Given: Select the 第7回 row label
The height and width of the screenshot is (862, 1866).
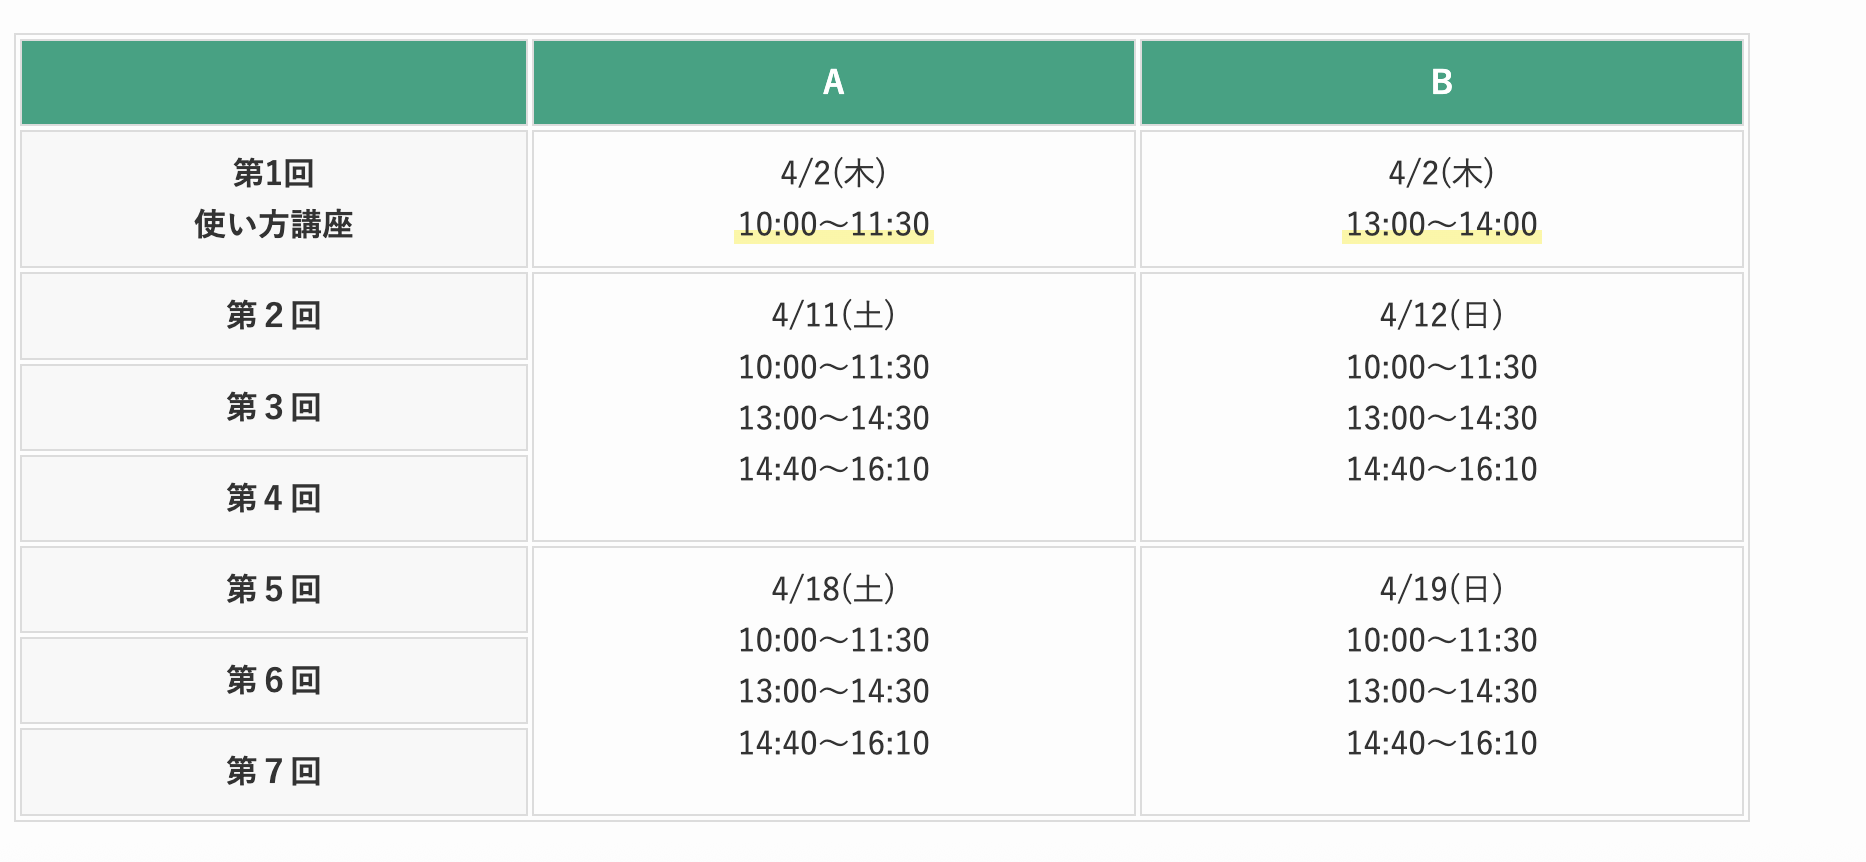Looking at the screenshot, I should (x=273, y=771).
